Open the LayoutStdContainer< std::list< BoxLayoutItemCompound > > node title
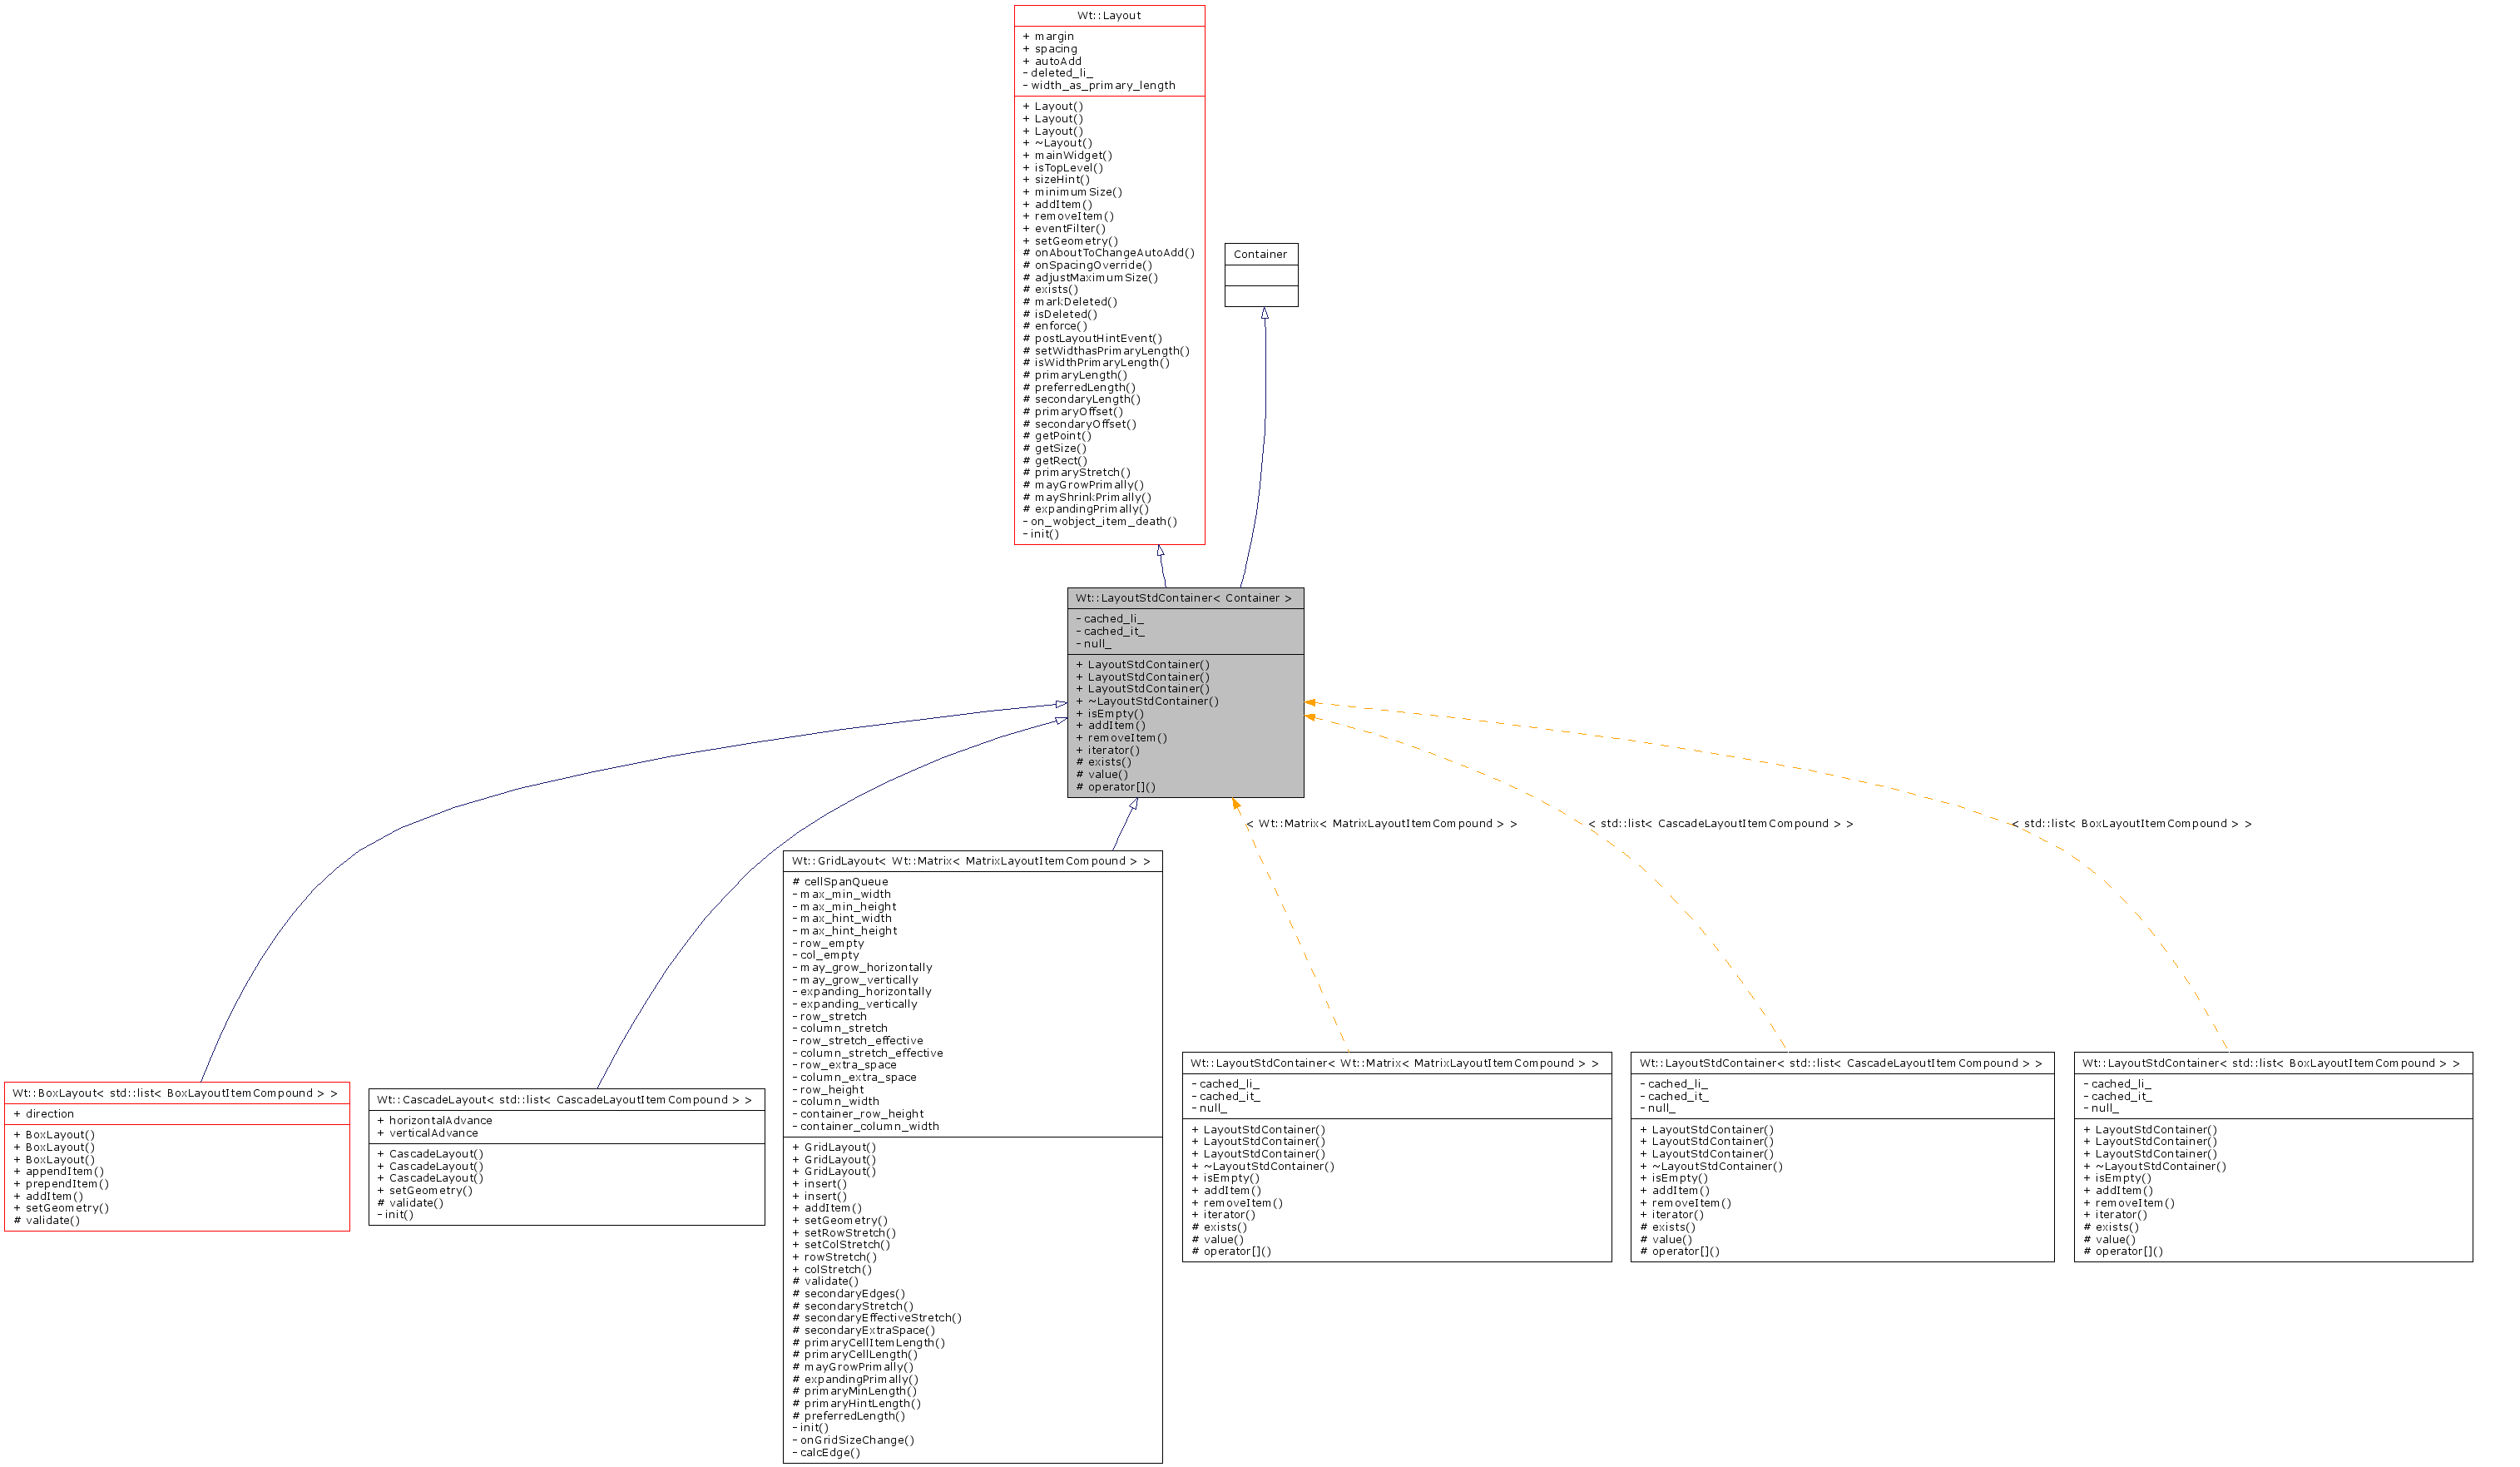Screen dimensions: 2520x1467 [x=2273, y=1064]
